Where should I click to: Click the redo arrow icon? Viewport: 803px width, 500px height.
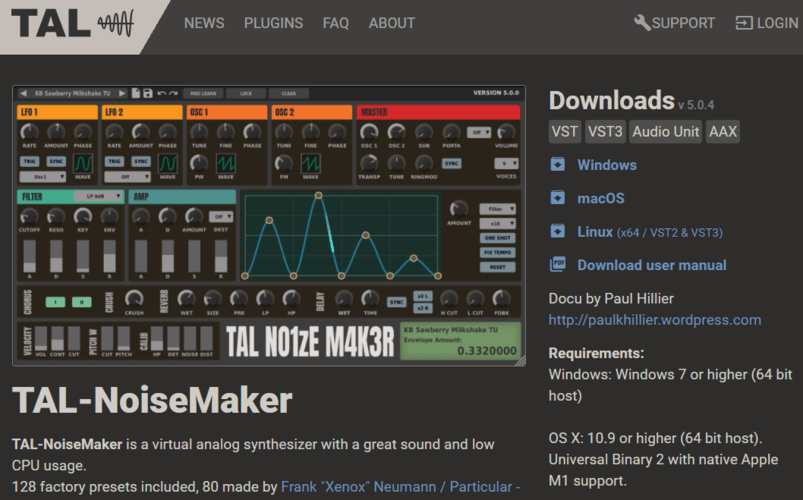tap(174, 93)
